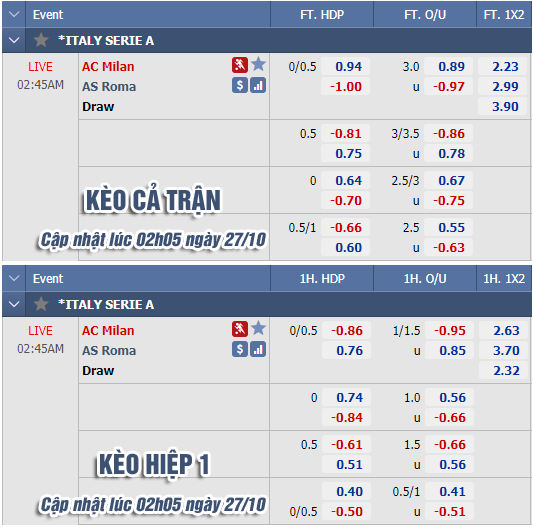Select the FT. HDP column header
The image size is (533, 529).
coord(322,15)
